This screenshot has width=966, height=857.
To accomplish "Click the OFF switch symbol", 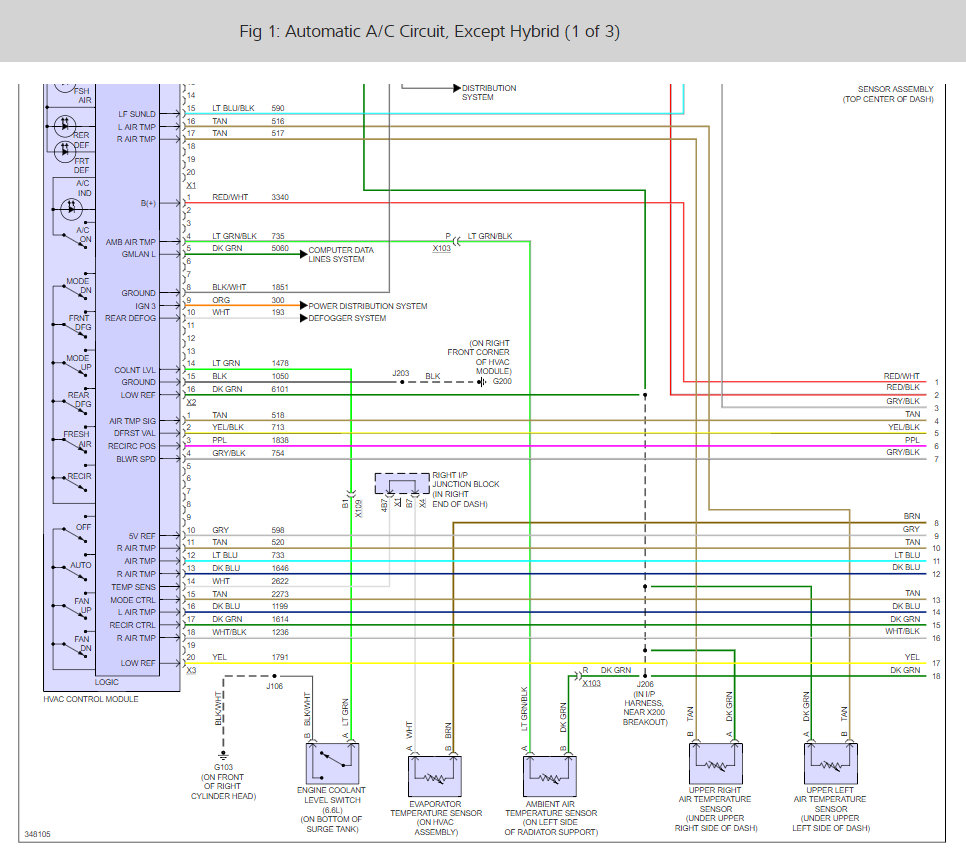I will (74, 534).
